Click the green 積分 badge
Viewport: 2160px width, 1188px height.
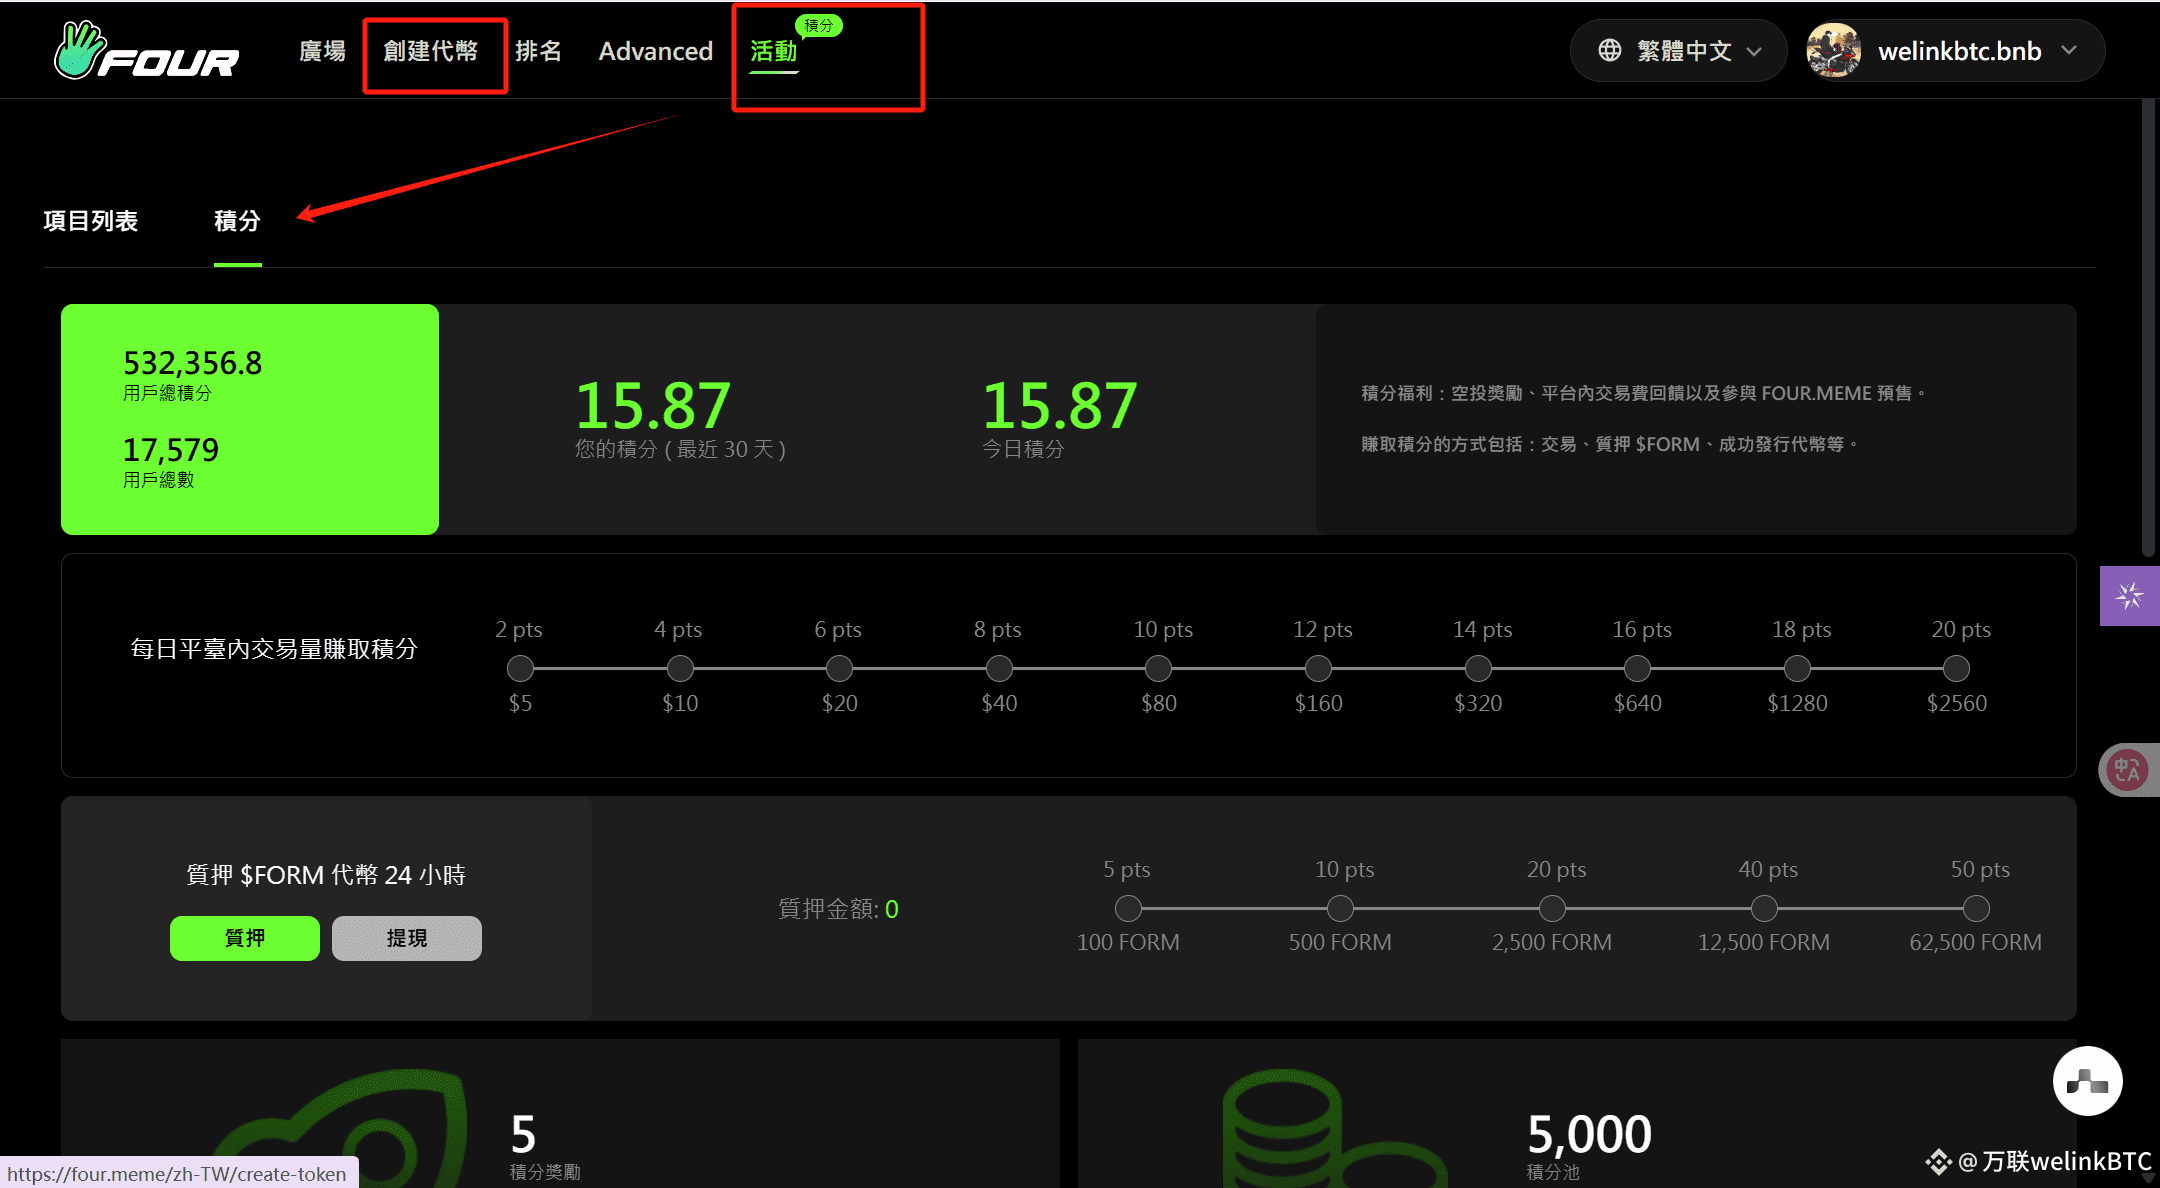tap(819, 25)
